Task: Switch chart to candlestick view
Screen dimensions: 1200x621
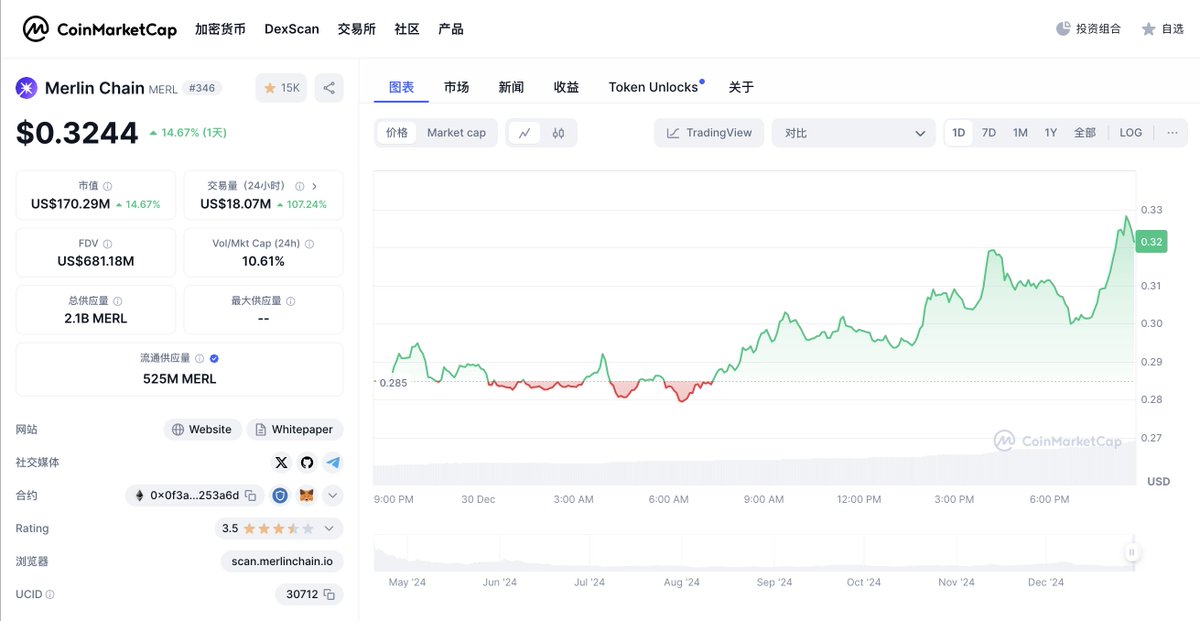Action: 559,133
